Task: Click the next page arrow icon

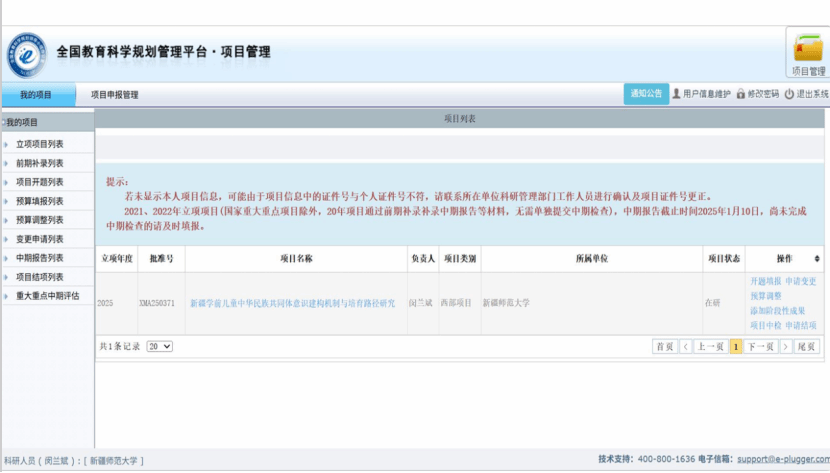Action: coord(786,346)
